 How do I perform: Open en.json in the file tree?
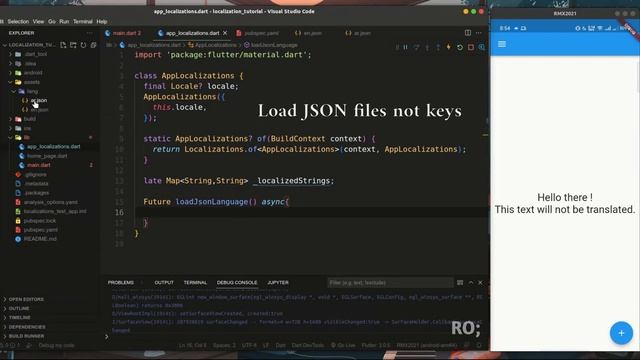(50, 110)
